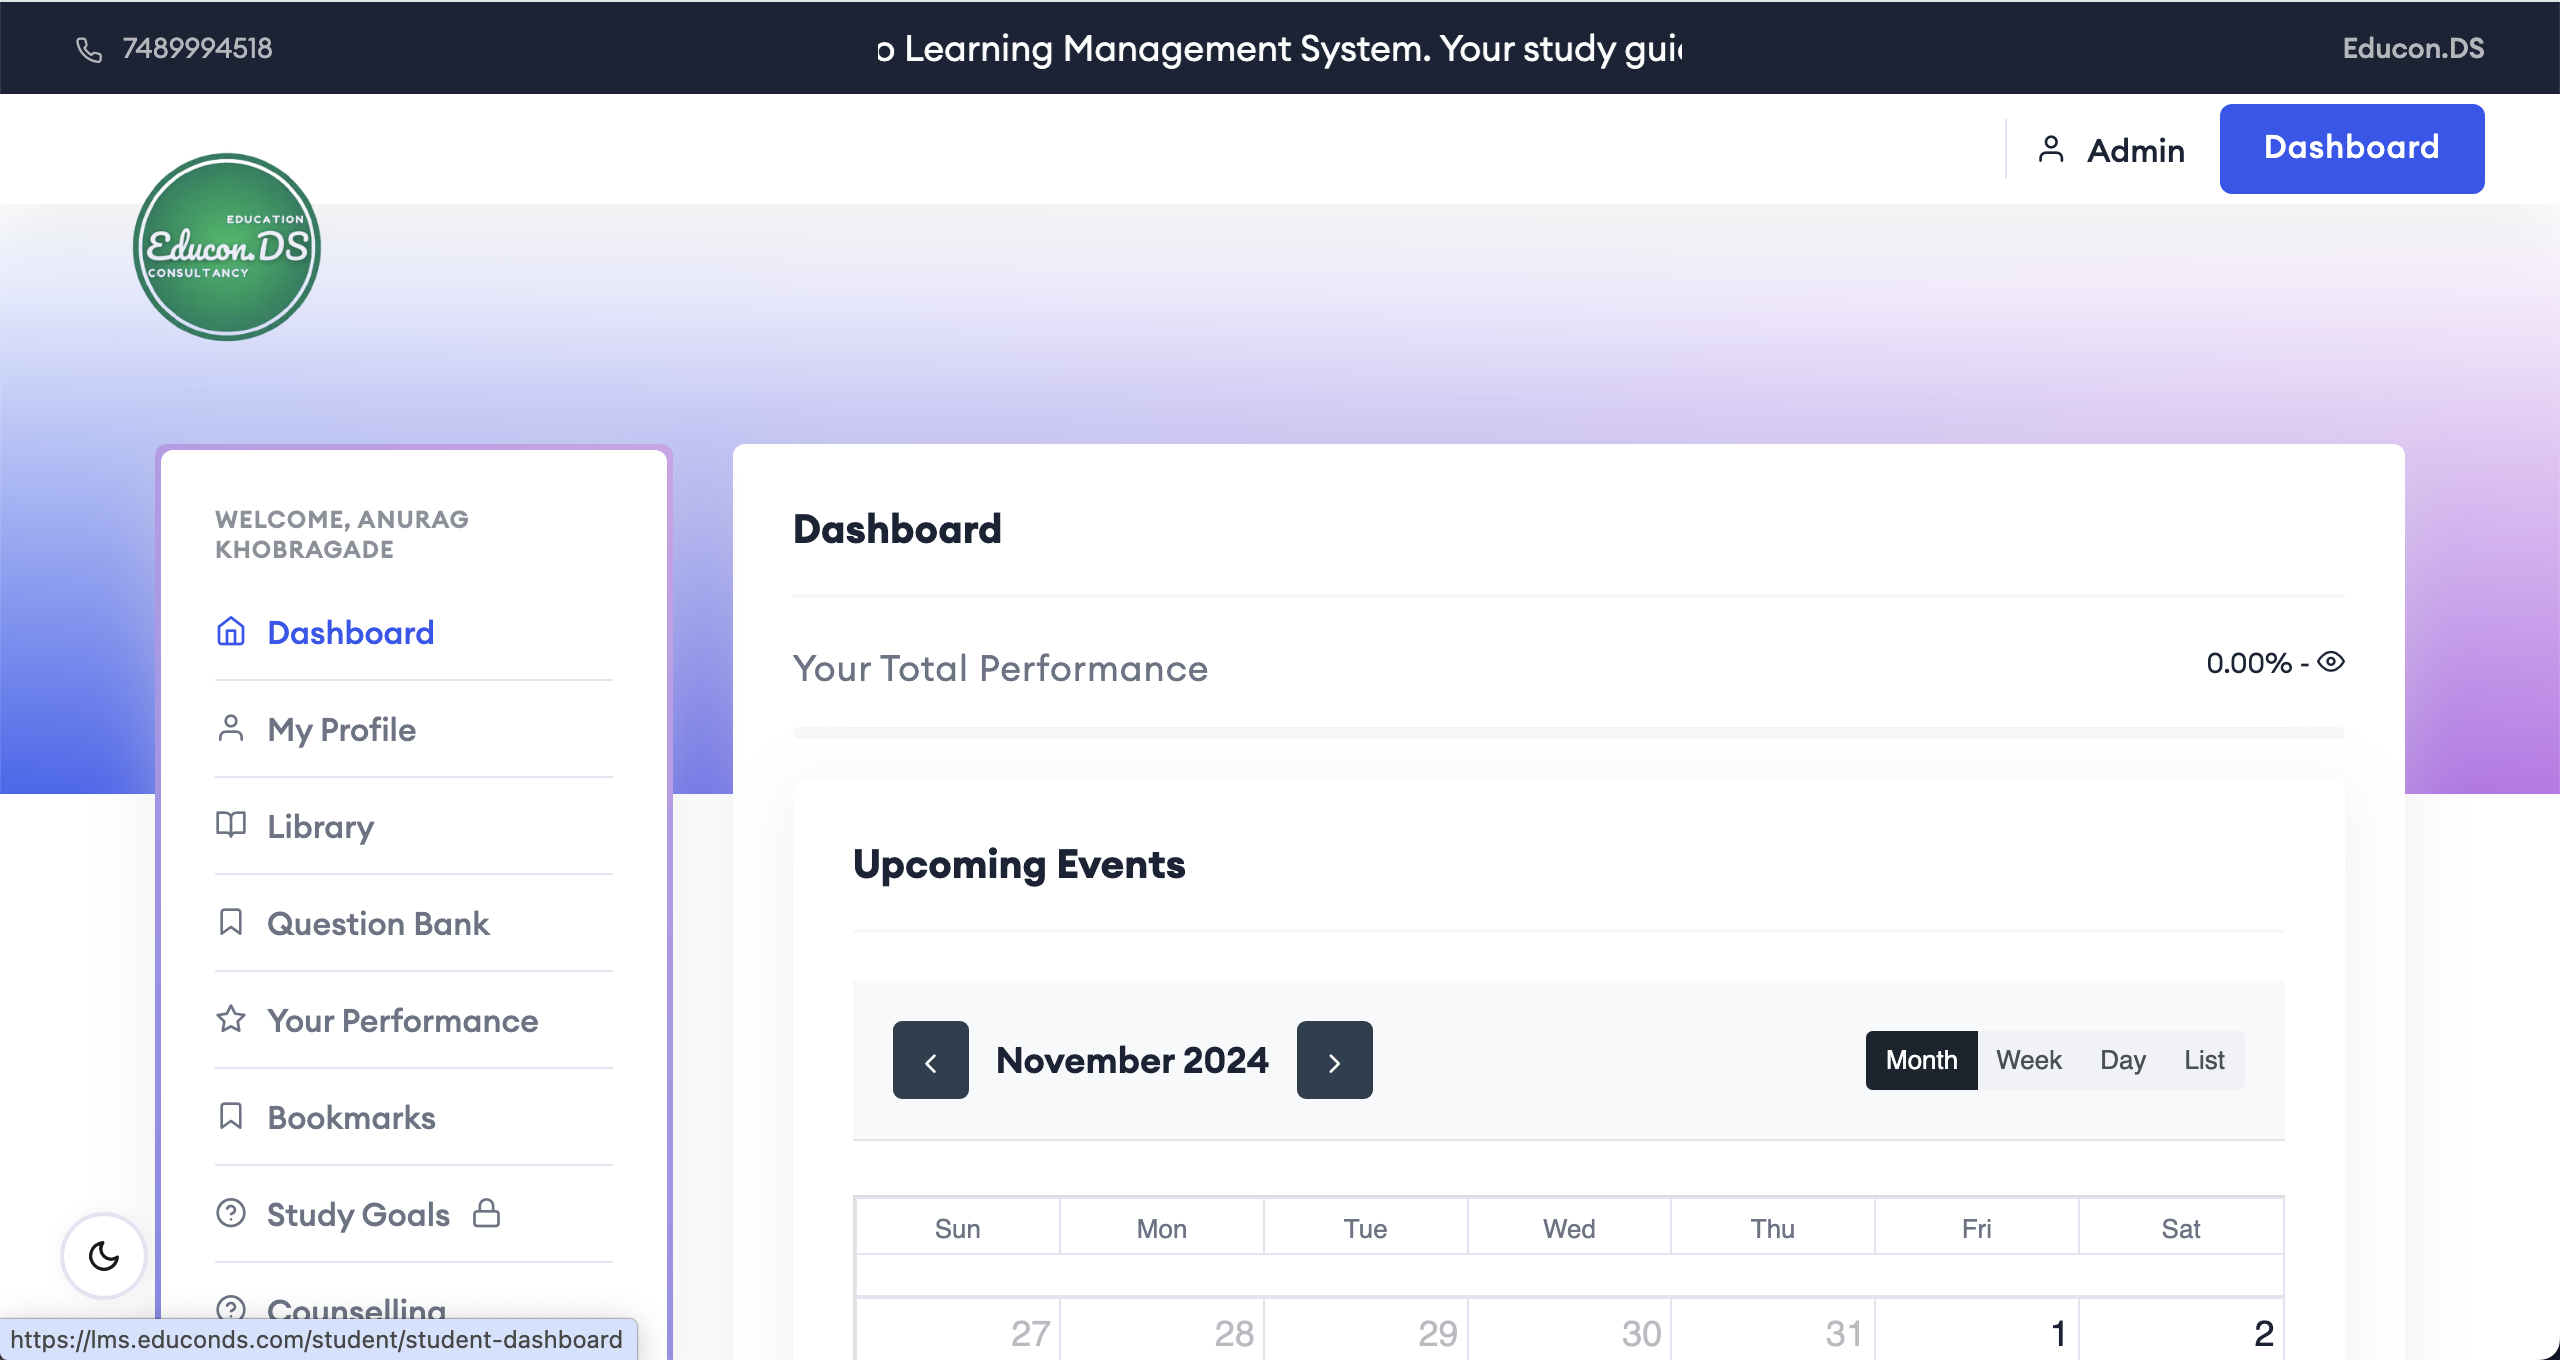The width and height of the screenshot is (2560, 1360).
Task: Select the Month calendar view
Action: click(1922, 1060)
